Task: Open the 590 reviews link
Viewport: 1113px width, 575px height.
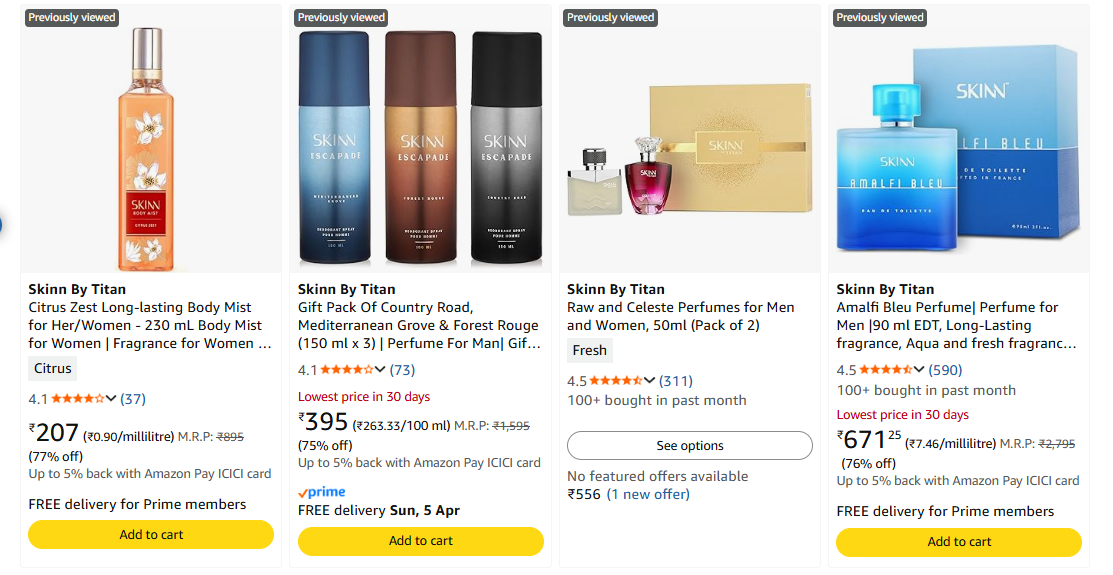Action: tap(945, 370)
